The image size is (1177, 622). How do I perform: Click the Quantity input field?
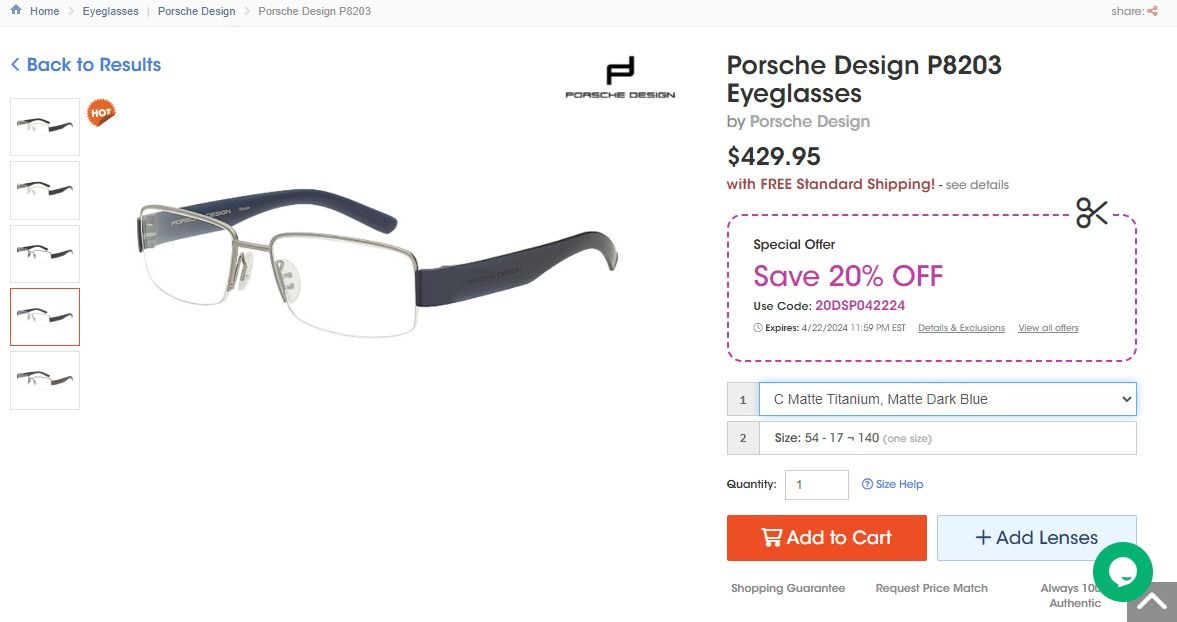tap(816, 484)
